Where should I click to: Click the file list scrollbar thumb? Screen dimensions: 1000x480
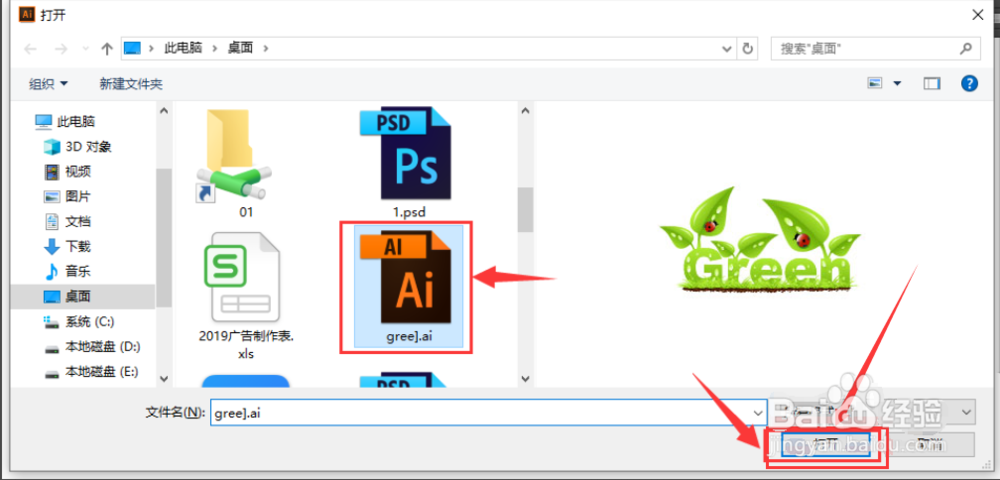click(x=526, y=210)
